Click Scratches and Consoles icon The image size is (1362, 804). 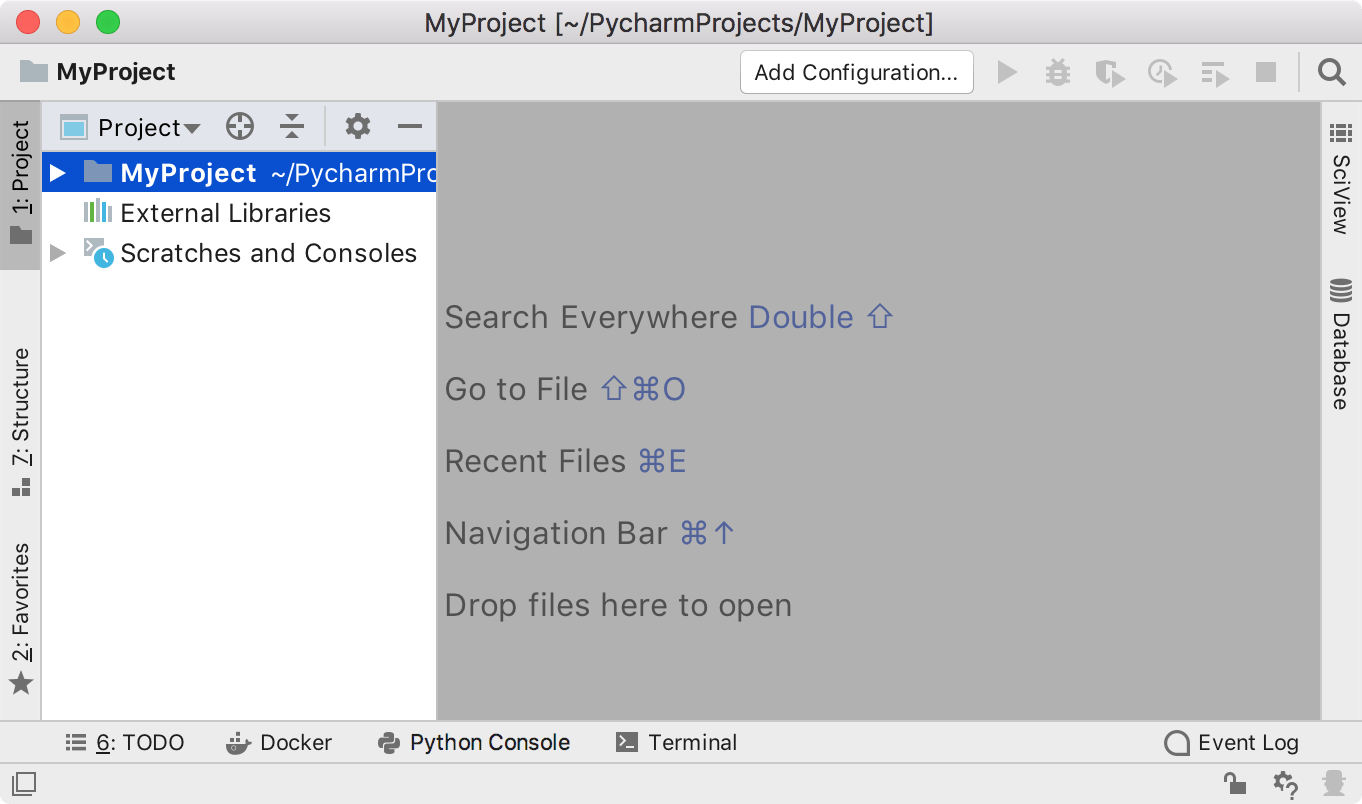pos(98,252)
